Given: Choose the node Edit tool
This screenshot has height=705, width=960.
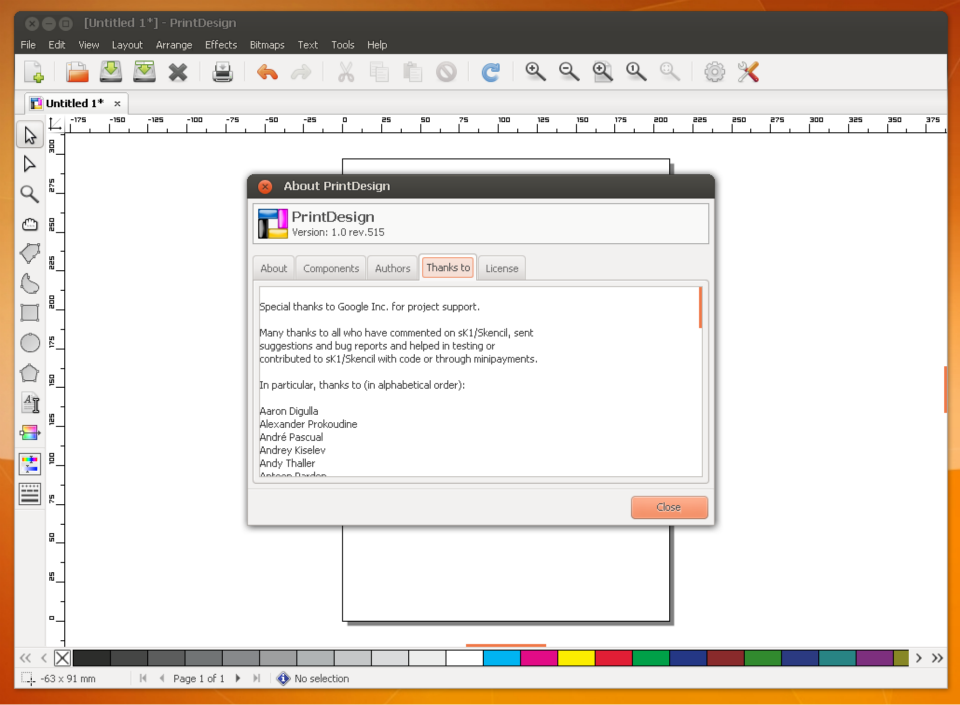Looking at the screenshot, I should [x=29, y=164].
